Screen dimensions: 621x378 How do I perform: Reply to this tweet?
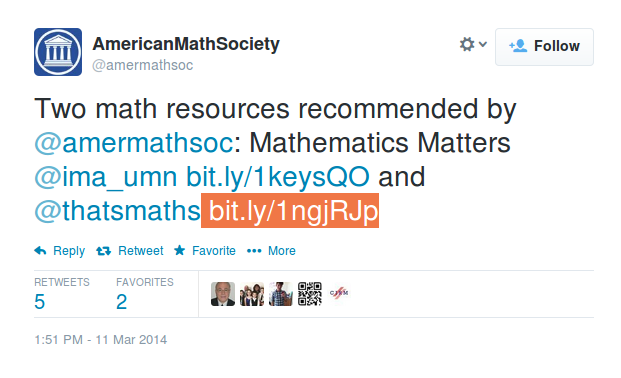60,251
